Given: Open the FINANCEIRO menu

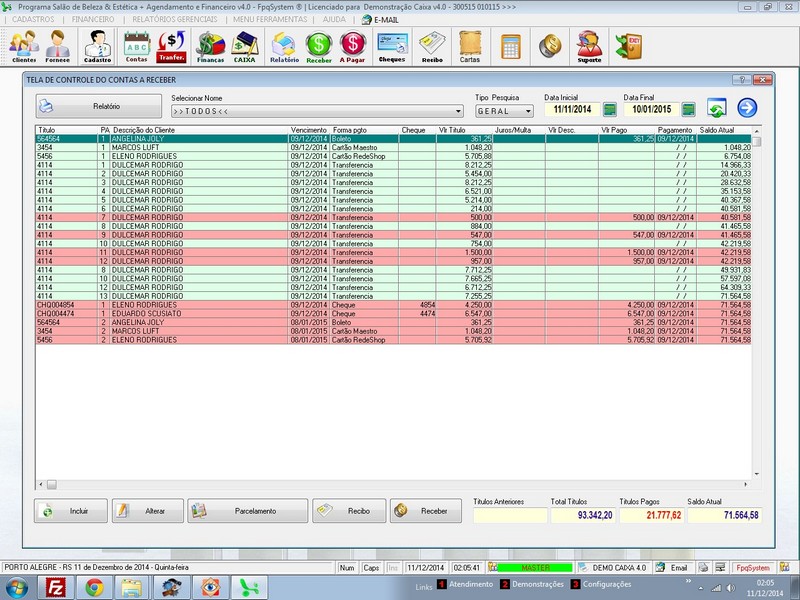Looking at the screenshot, I should (94, 19).
